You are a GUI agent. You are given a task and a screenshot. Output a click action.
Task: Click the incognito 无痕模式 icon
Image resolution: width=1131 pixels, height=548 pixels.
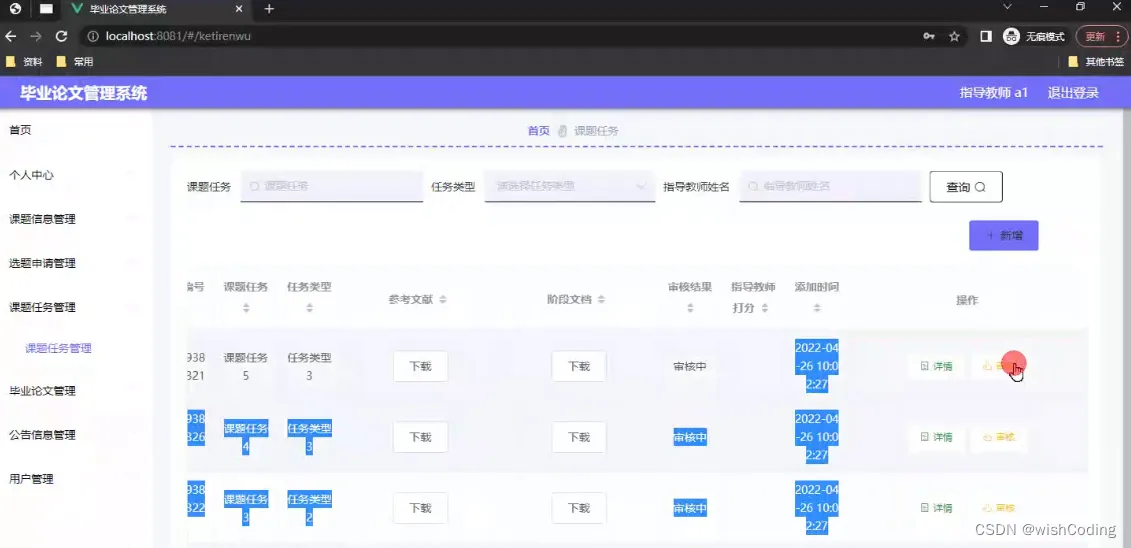(x=1011, y=36)
